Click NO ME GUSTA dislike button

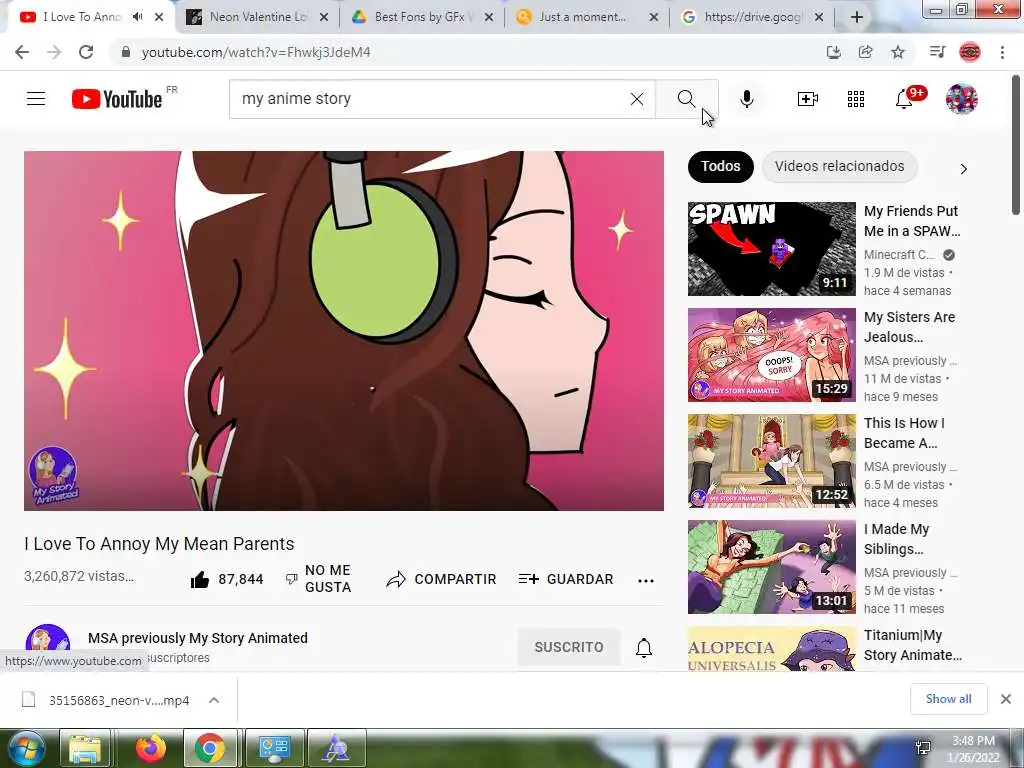pyautogui.click(x=319, y=579)
